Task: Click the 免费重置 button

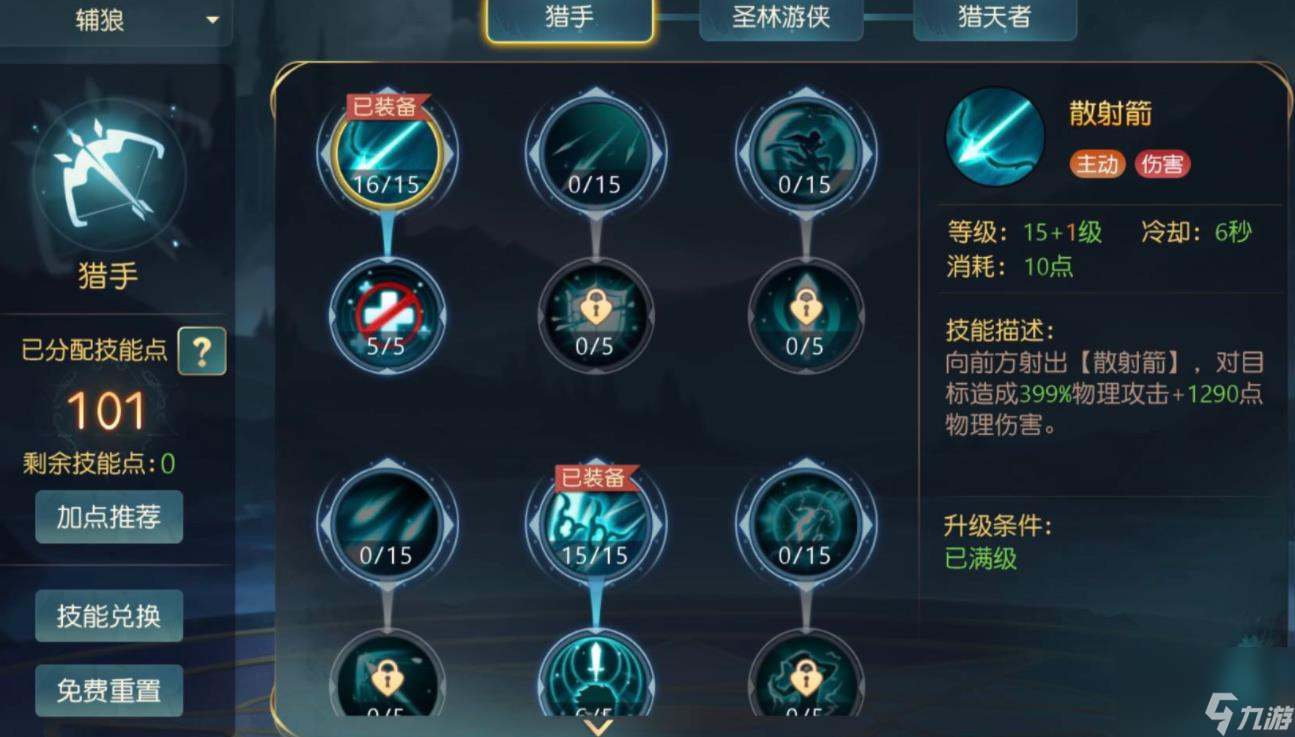Action: click(109, 691)
